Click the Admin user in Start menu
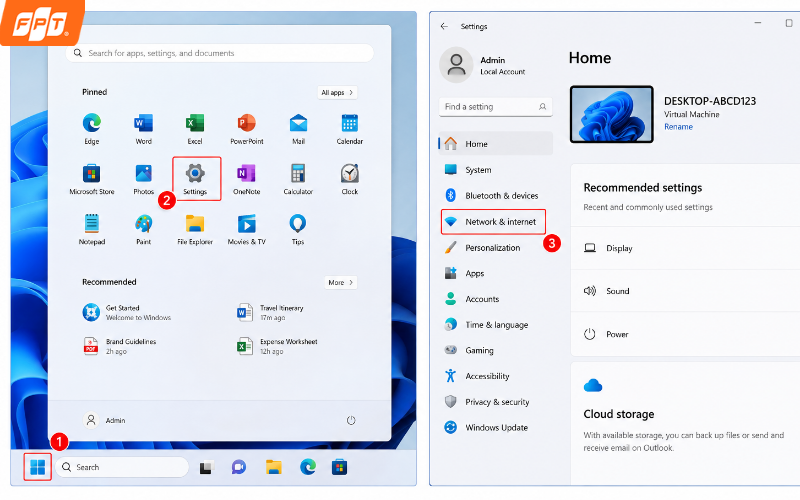 pos(105,420)
